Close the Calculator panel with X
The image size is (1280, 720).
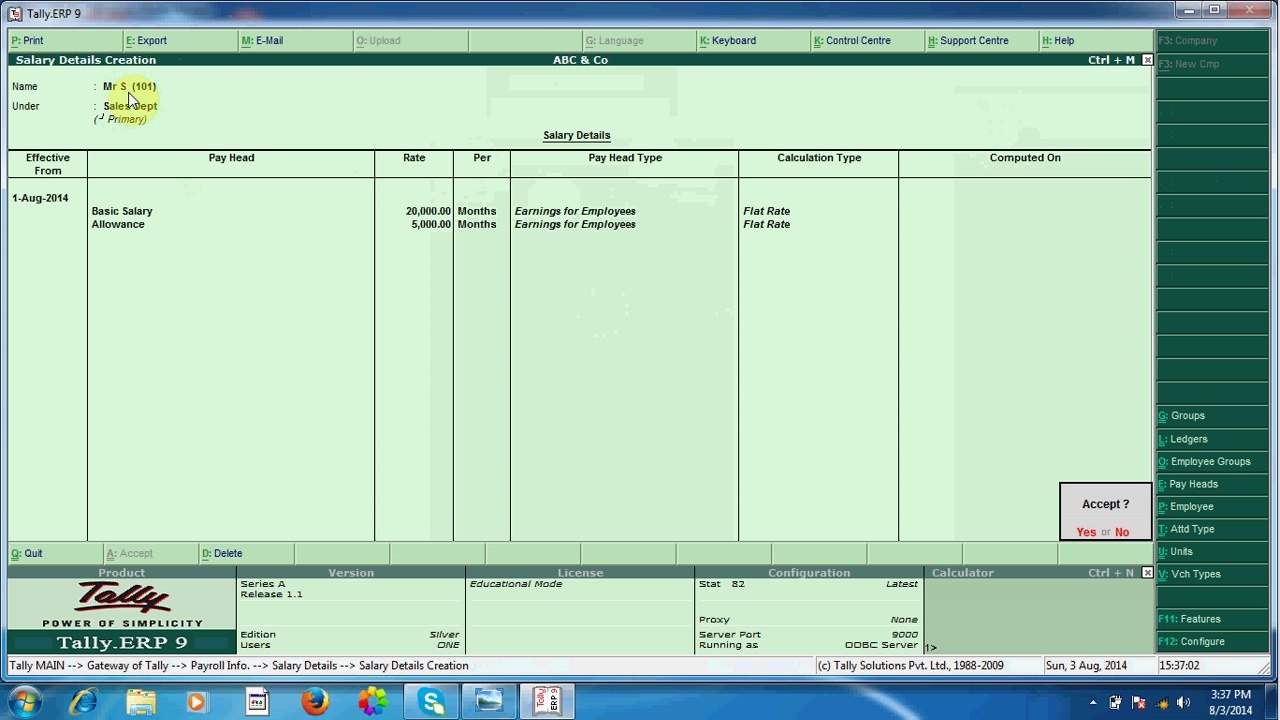pyautogui.click(x=1147, y=573)
